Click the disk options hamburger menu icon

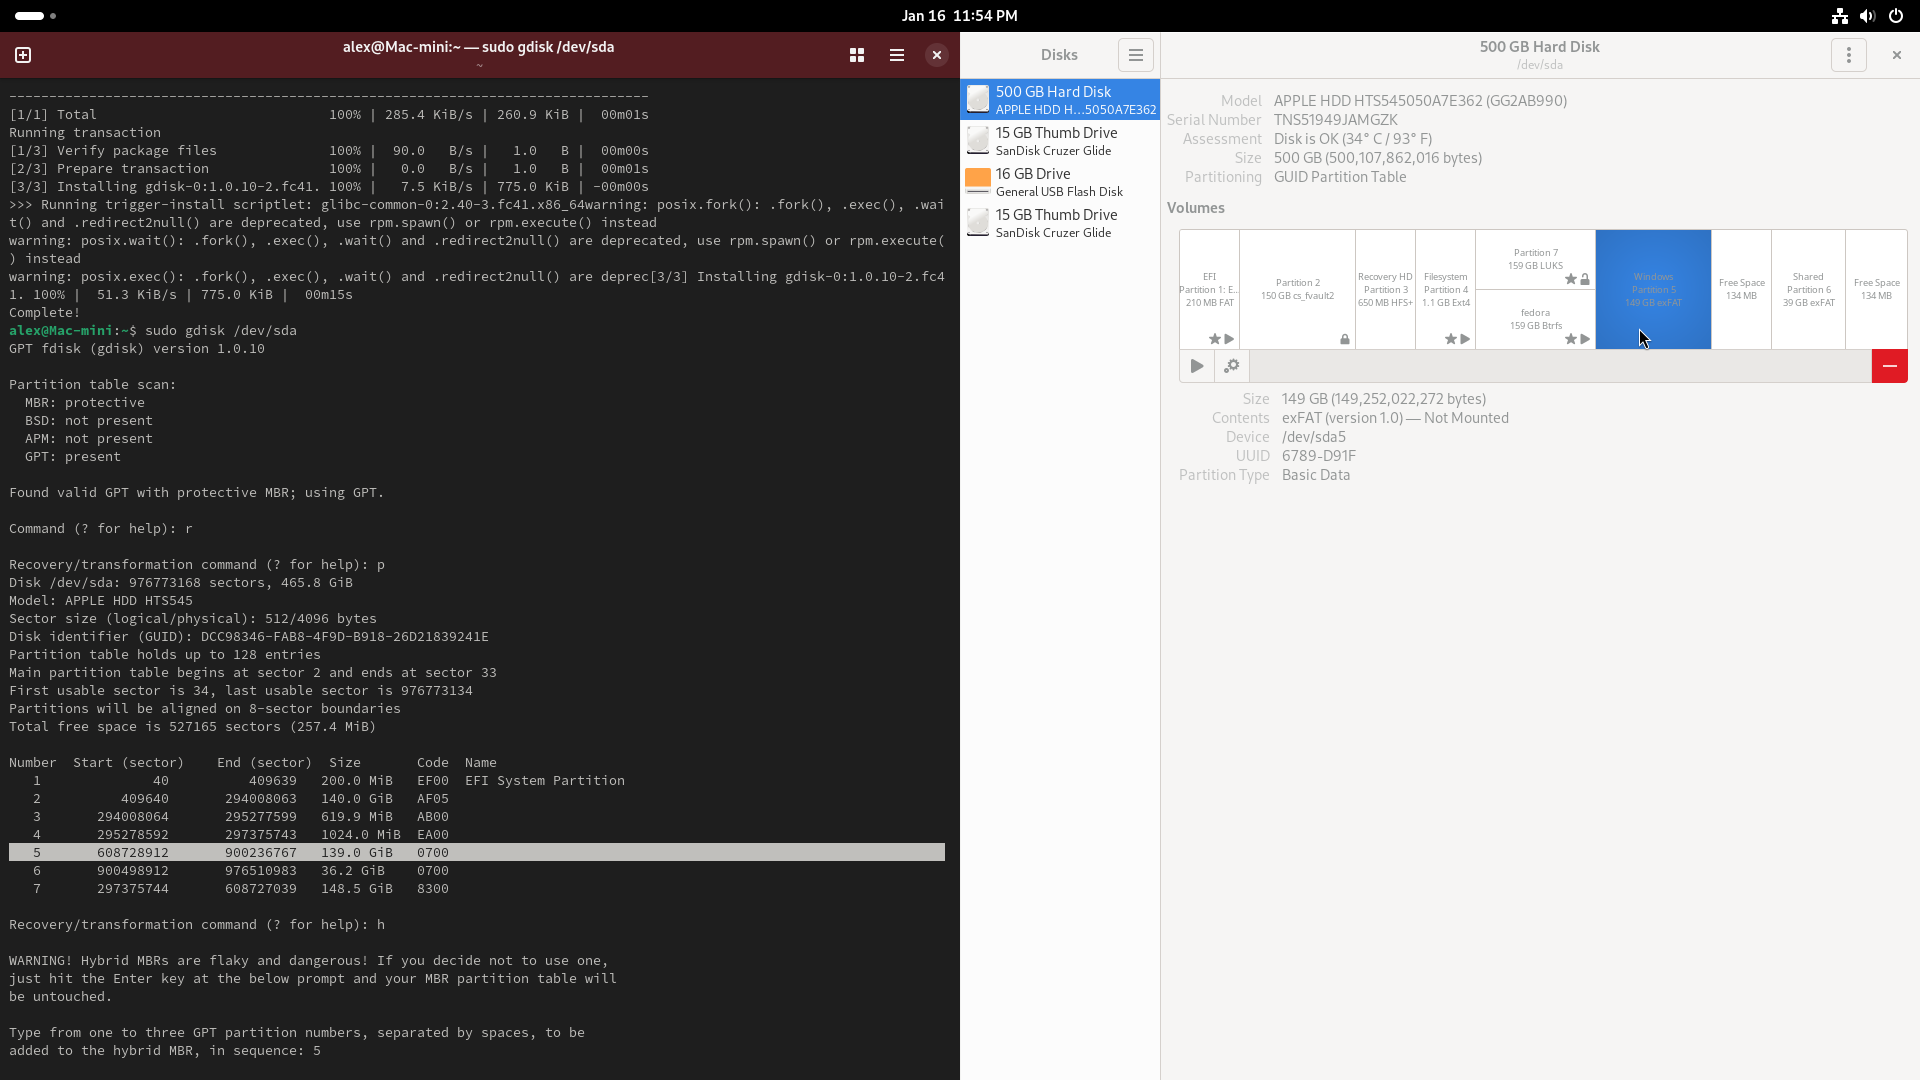tap(1135, 54)
